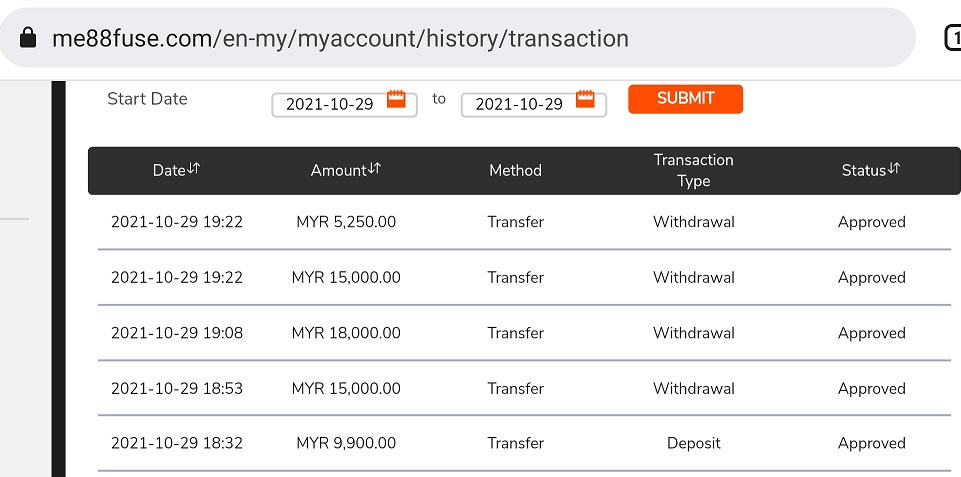Click the start date input field
The width and height of the screenshot is (961, 477).
click(329, 104)
